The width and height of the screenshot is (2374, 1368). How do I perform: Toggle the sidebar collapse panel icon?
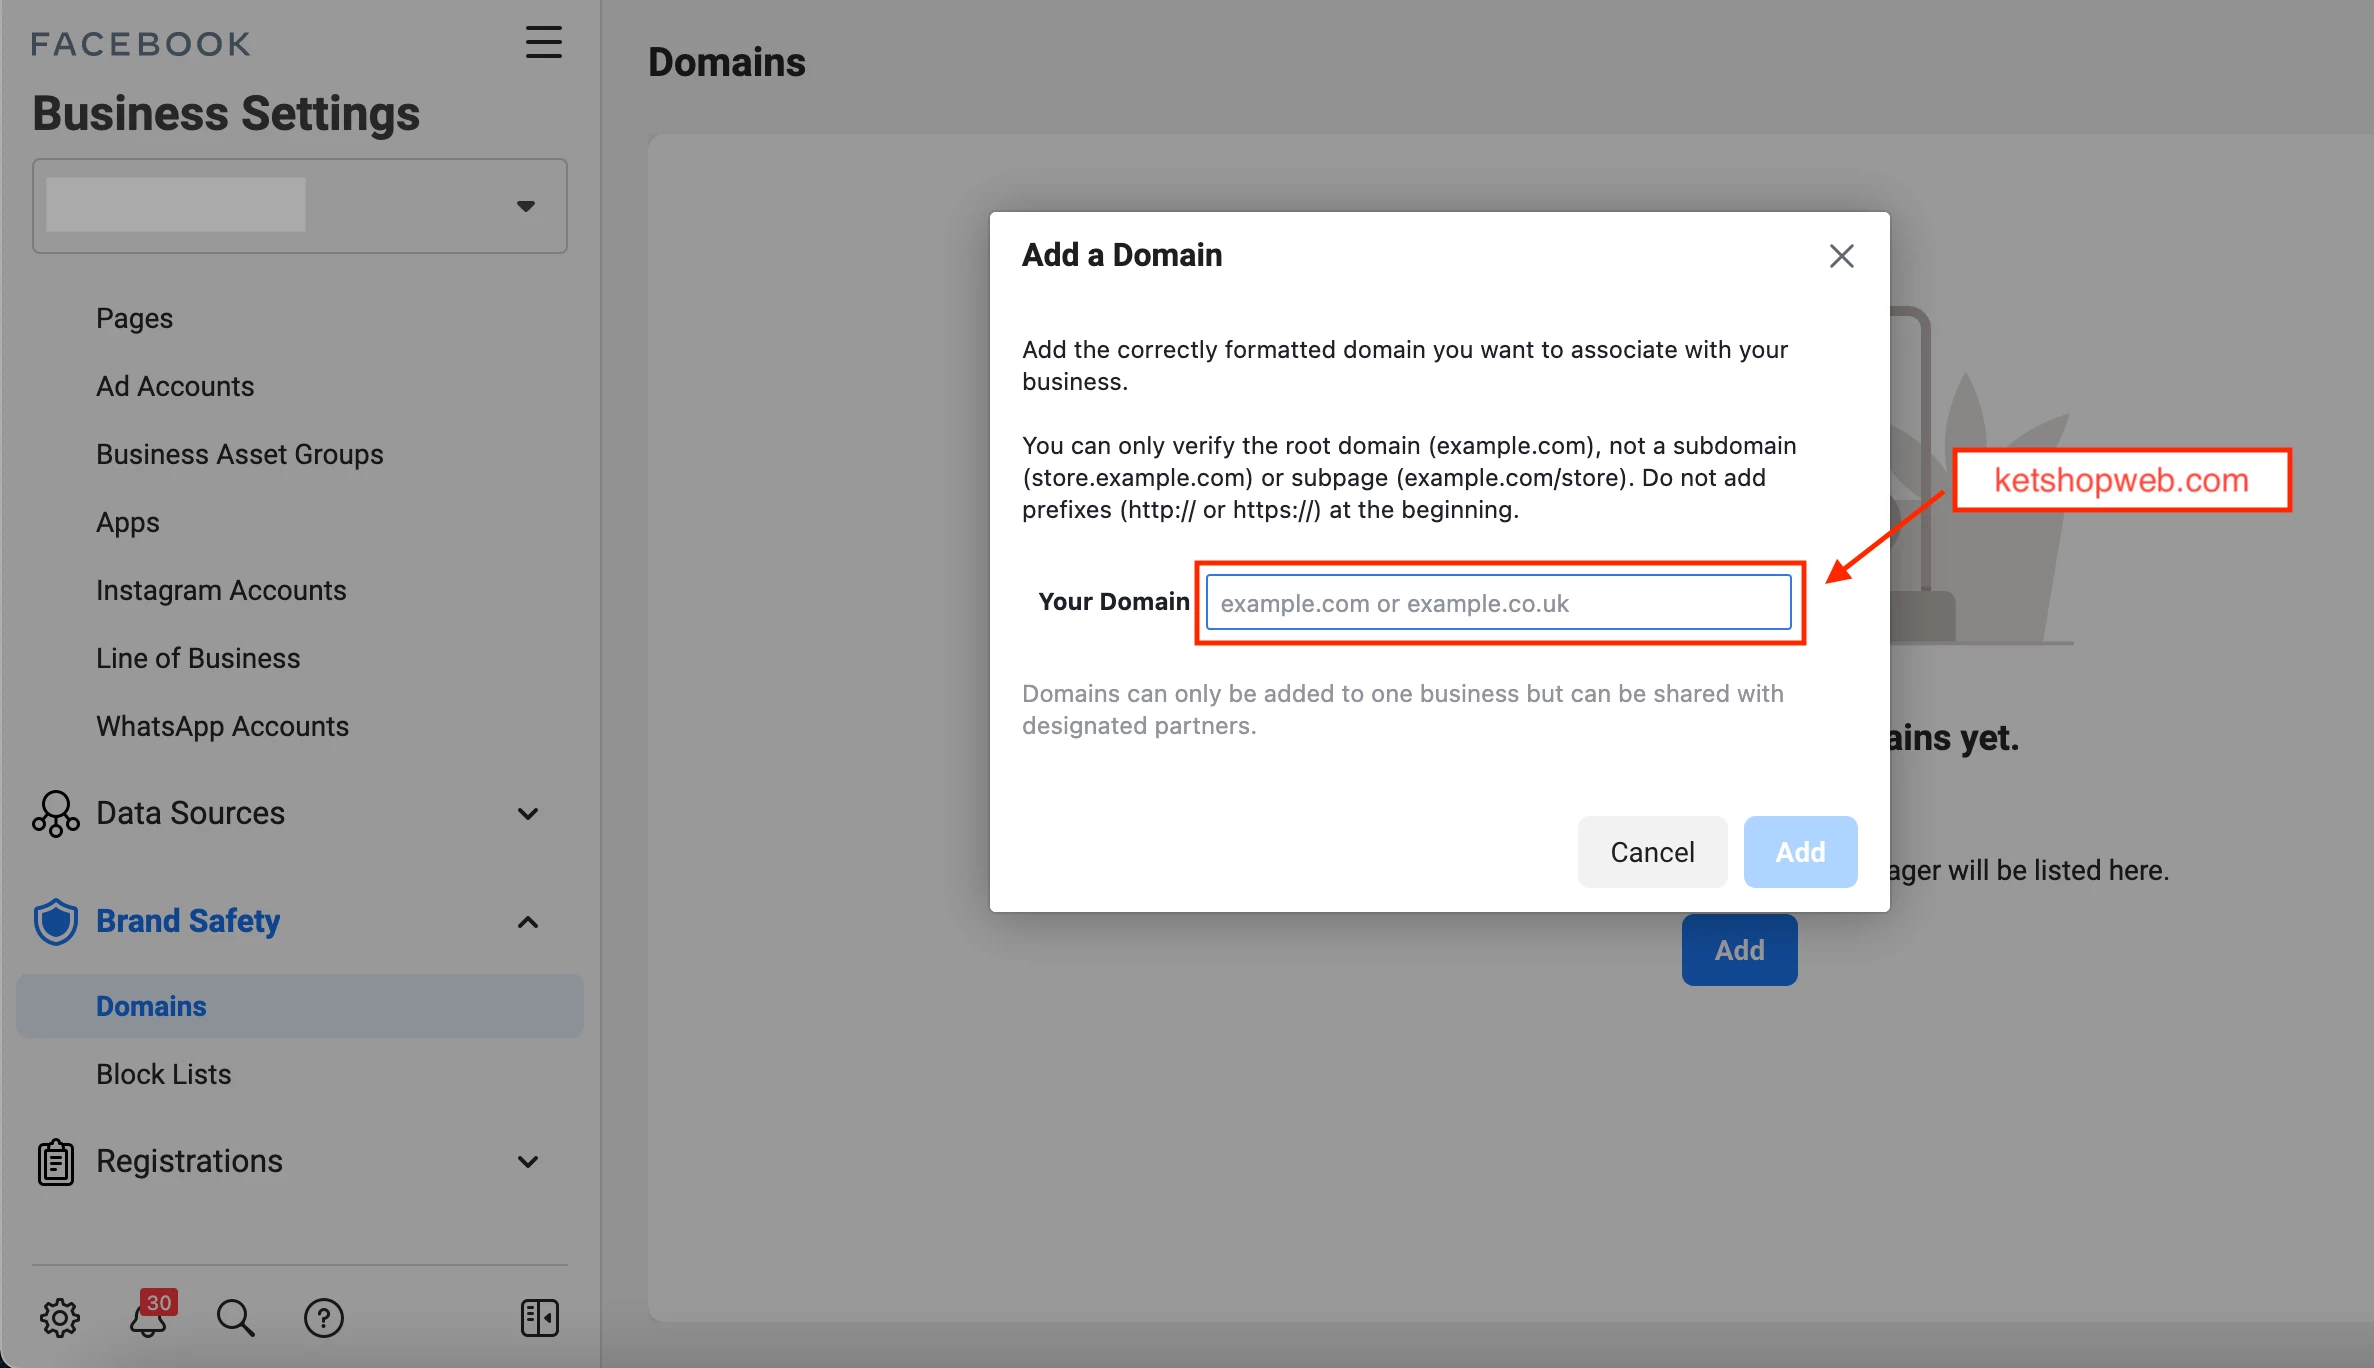(540, 1318)
